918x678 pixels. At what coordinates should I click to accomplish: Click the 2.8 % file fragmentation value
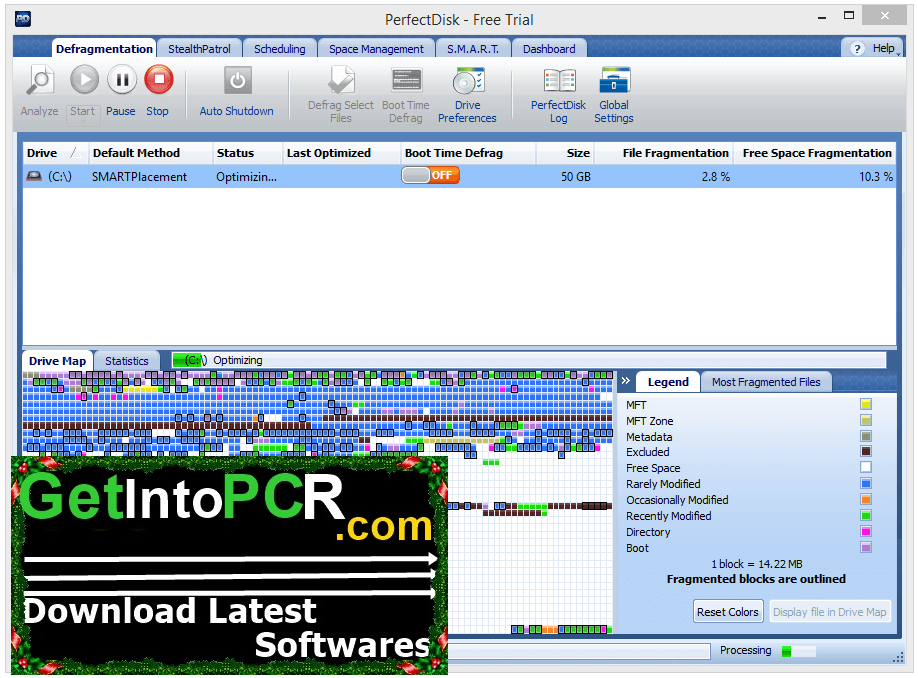click(715, 177)
